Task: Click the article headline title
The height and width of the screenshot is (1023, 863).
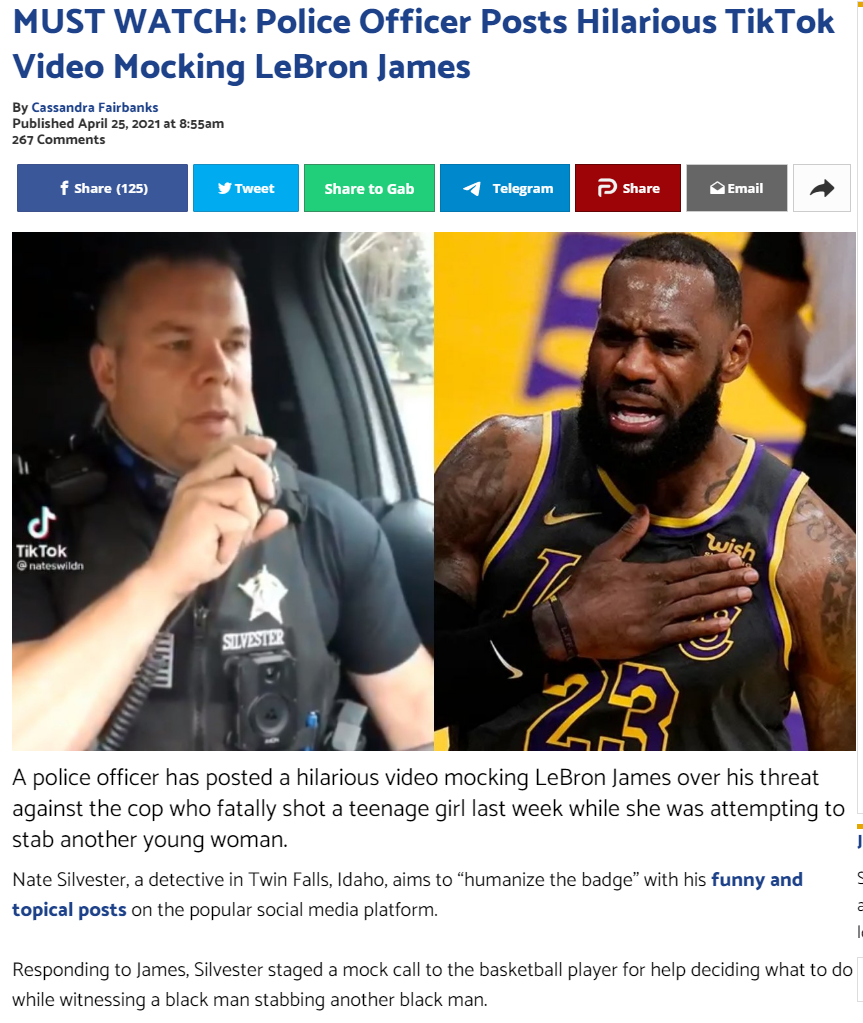Action: click(423, 44)
